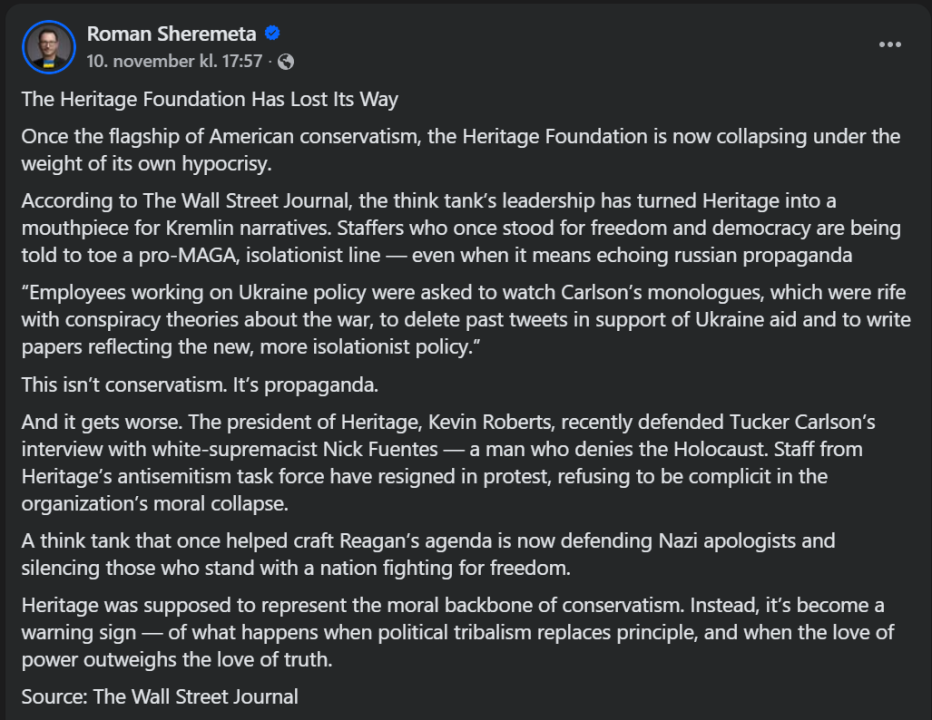Click the globe public audience icon
932x720 pixels.
point(286,62)
